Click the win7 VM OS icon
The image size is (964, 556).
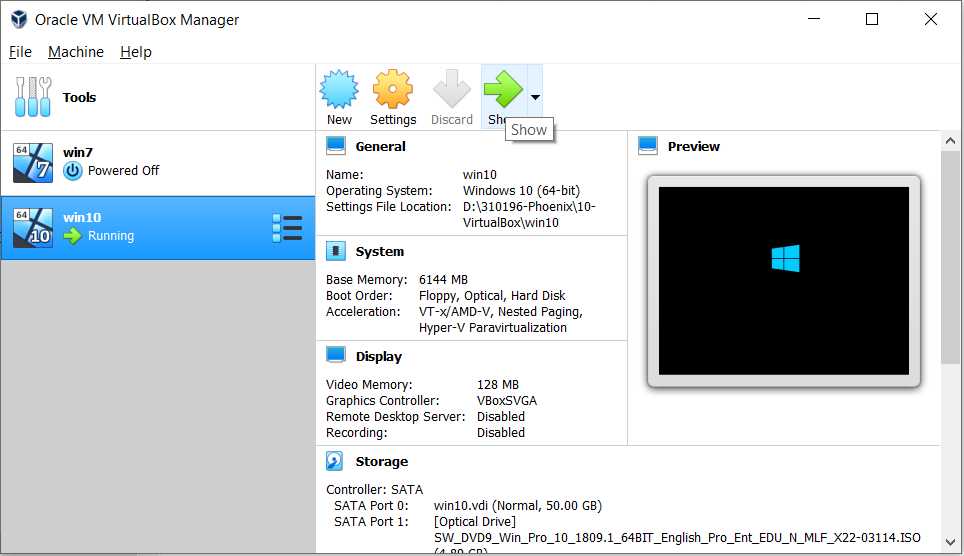click(33, 163)
